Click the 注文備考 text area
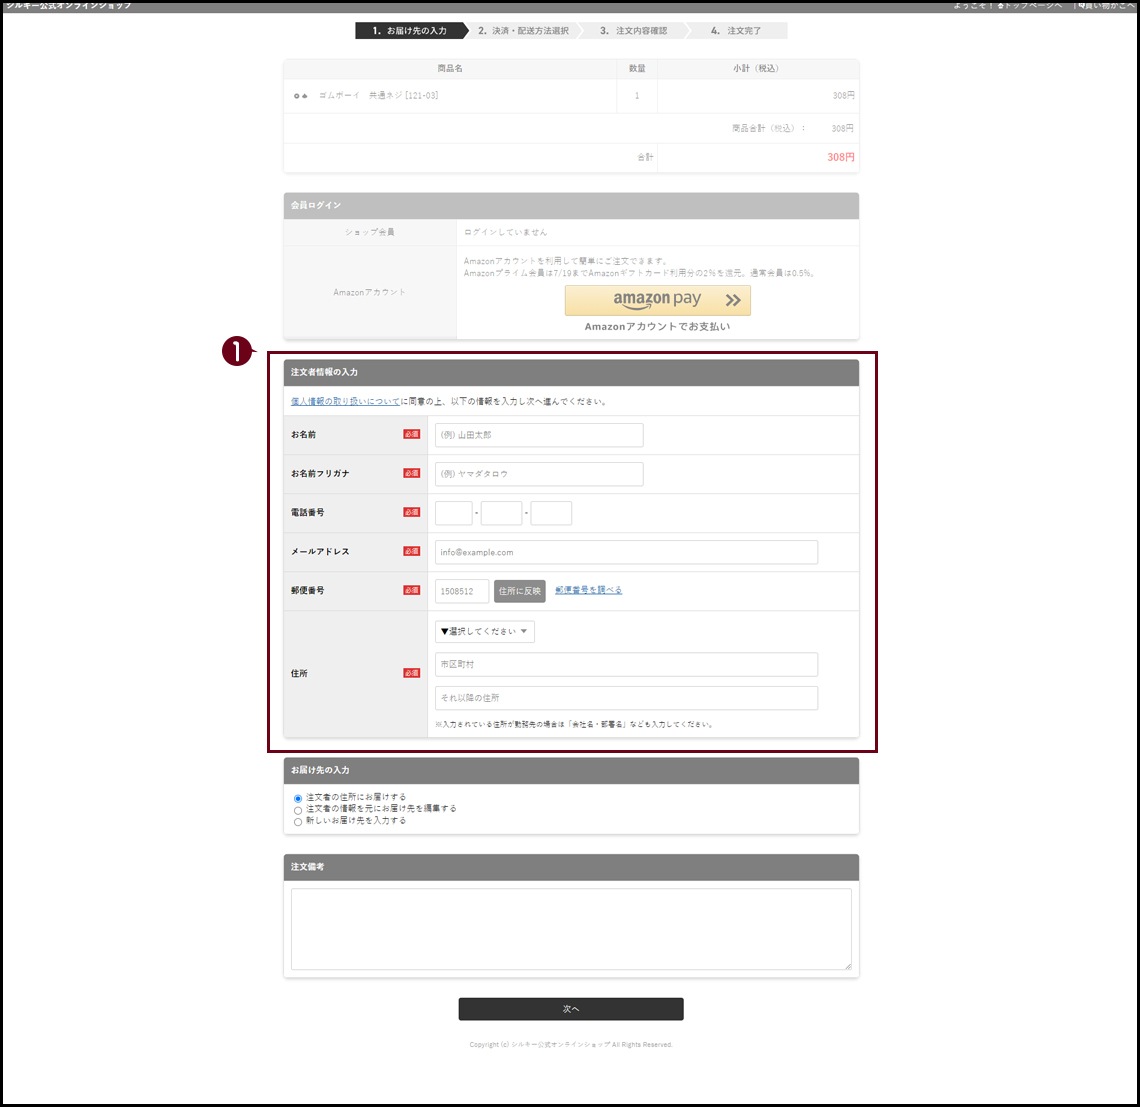Screen dimensions: 1140x1107 (x=571, y=929)
